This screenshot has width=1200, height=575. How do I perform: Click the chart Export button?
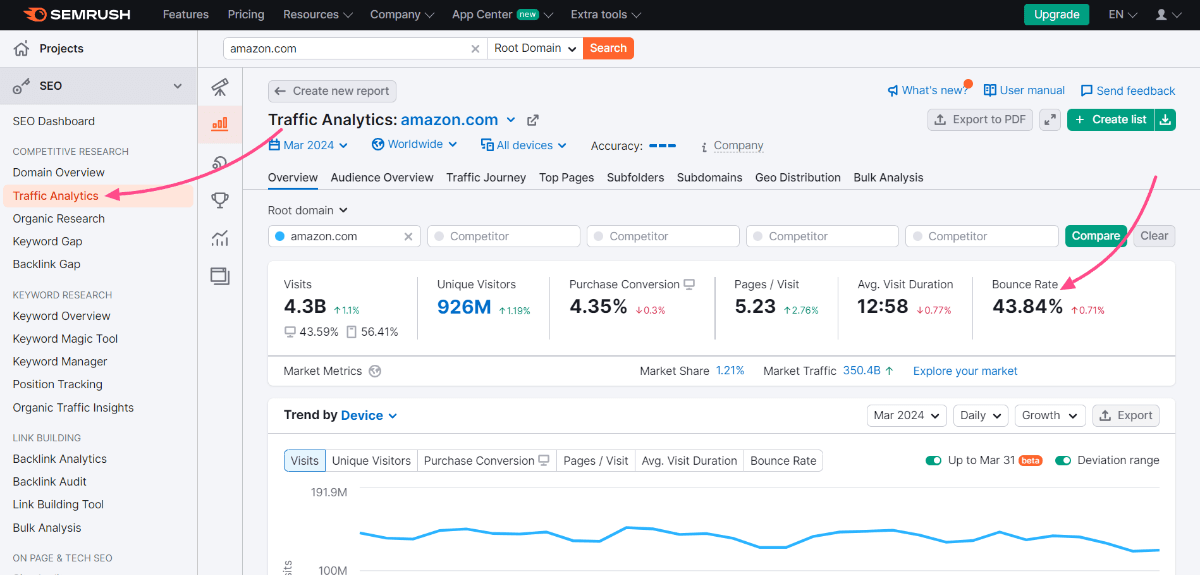[1126, 415]
